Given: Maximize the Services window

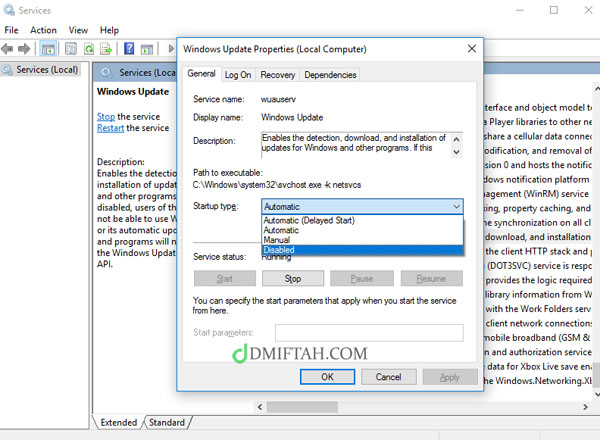Looking at the screenshot, I should tap(554, 10).
